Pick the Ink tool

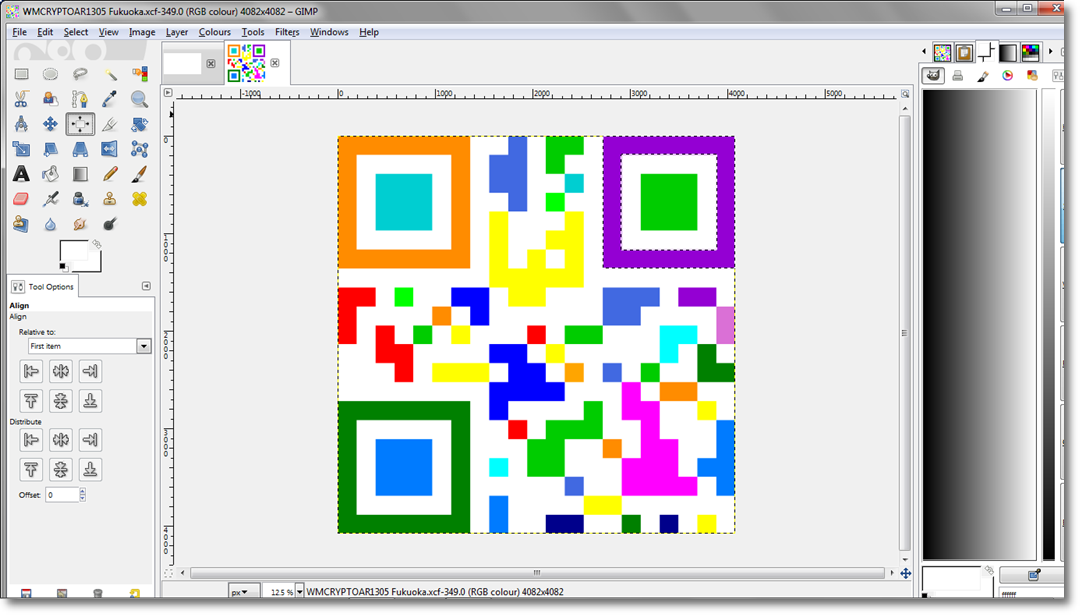[x=80, y=199]
